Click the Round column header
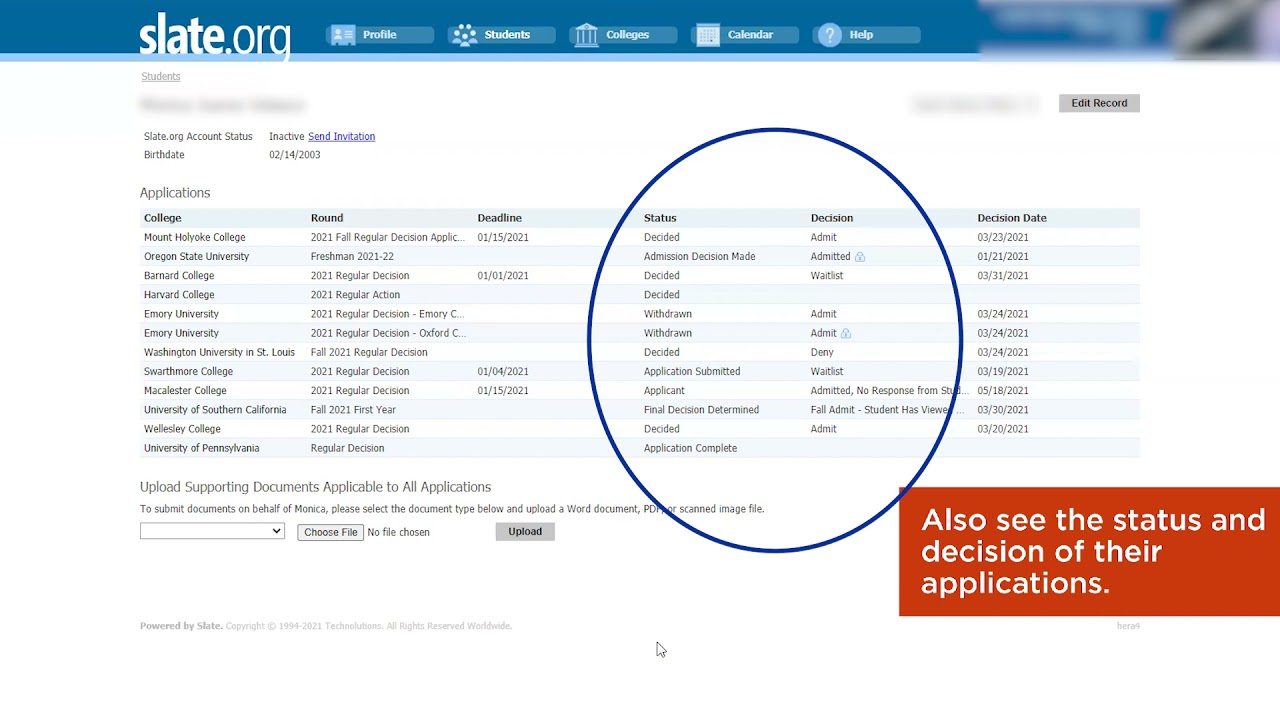 click(327, 218)
